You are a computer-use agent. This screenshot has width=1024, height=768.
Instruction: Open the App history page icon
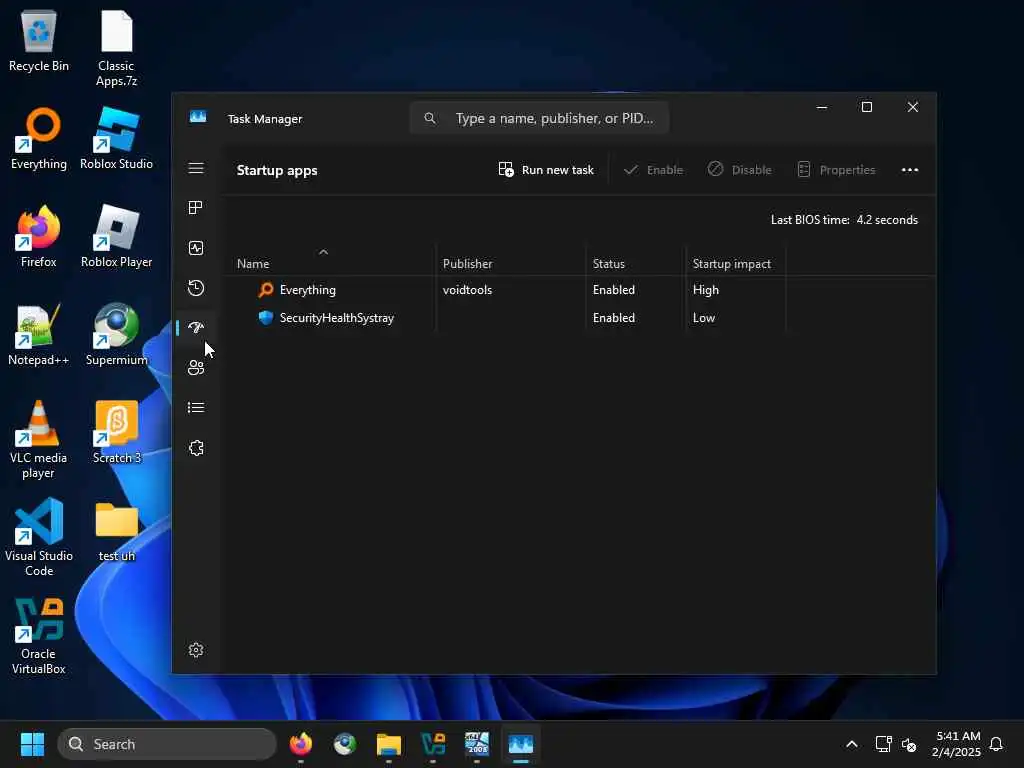coord(196,288)
